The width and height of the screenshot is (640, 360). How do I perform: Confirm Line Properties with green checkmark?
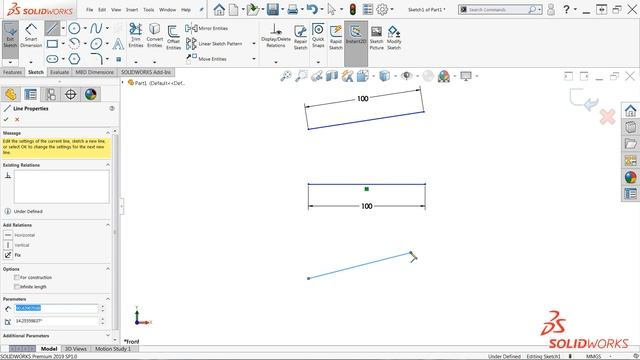click(6, 120)
